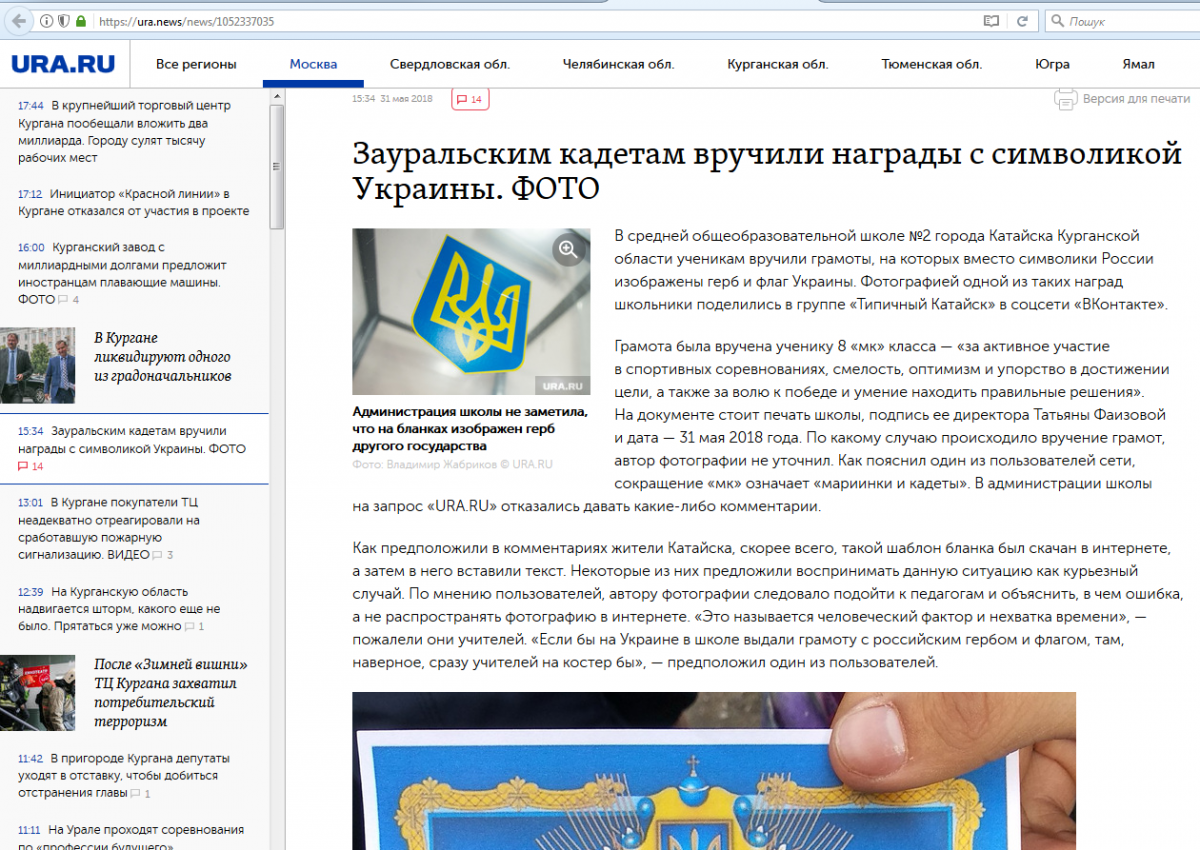The width and height of the screenshot is (1200, 850).
Task: Click the photo credit Фото: Владимир Жабриков
Action: pos(452,464)
